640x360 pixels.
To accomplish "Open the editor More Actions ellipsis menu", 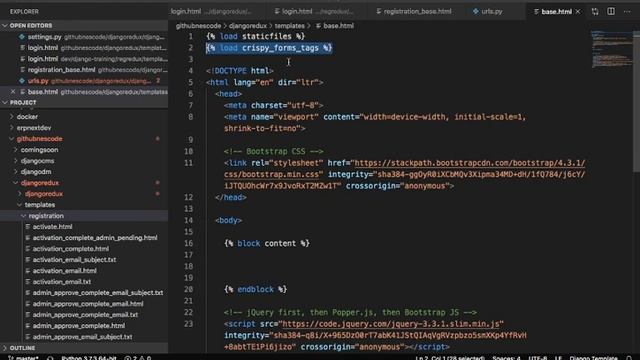I will point(627,11).
